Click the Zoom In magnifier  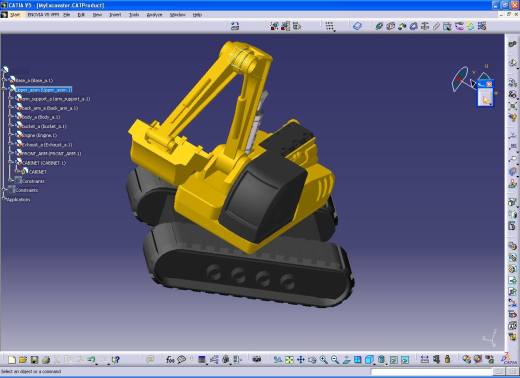323,360
